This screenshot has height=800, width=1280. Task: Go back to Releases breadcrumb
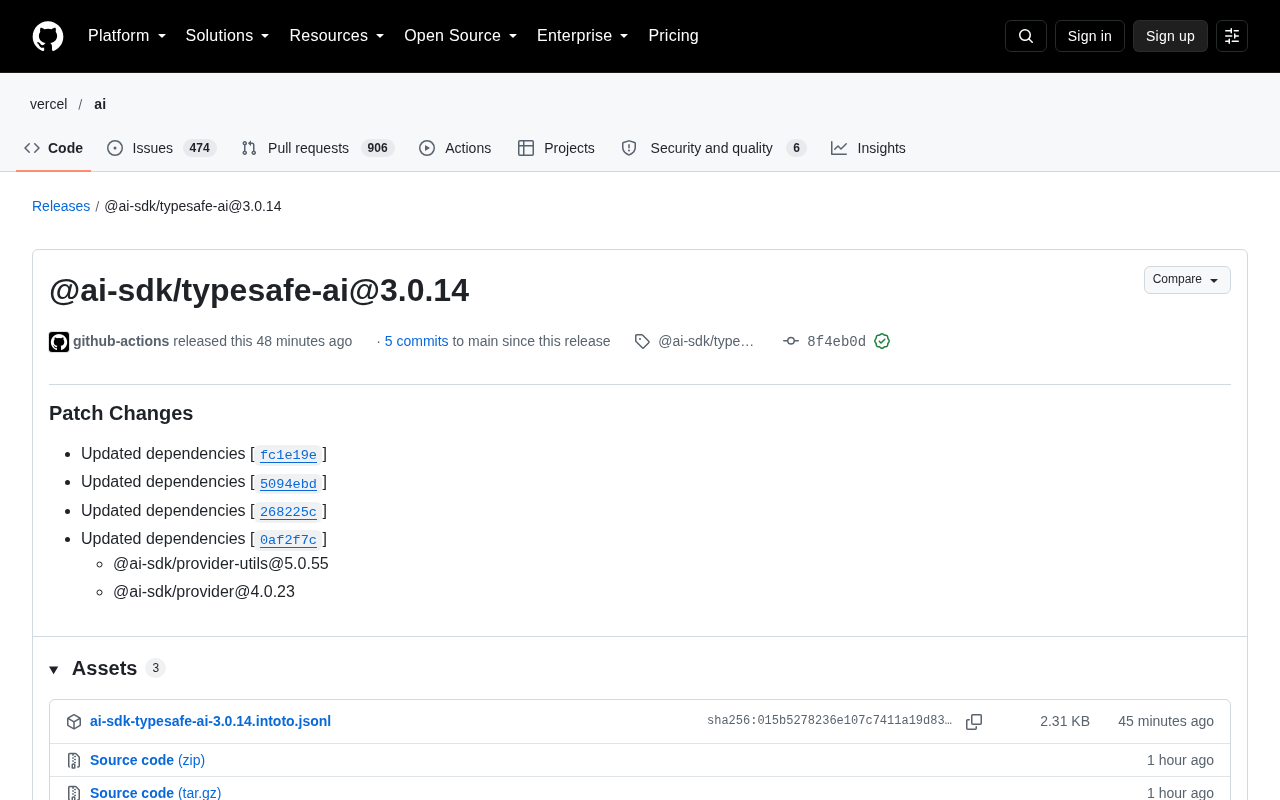click(x=61, y=206)
